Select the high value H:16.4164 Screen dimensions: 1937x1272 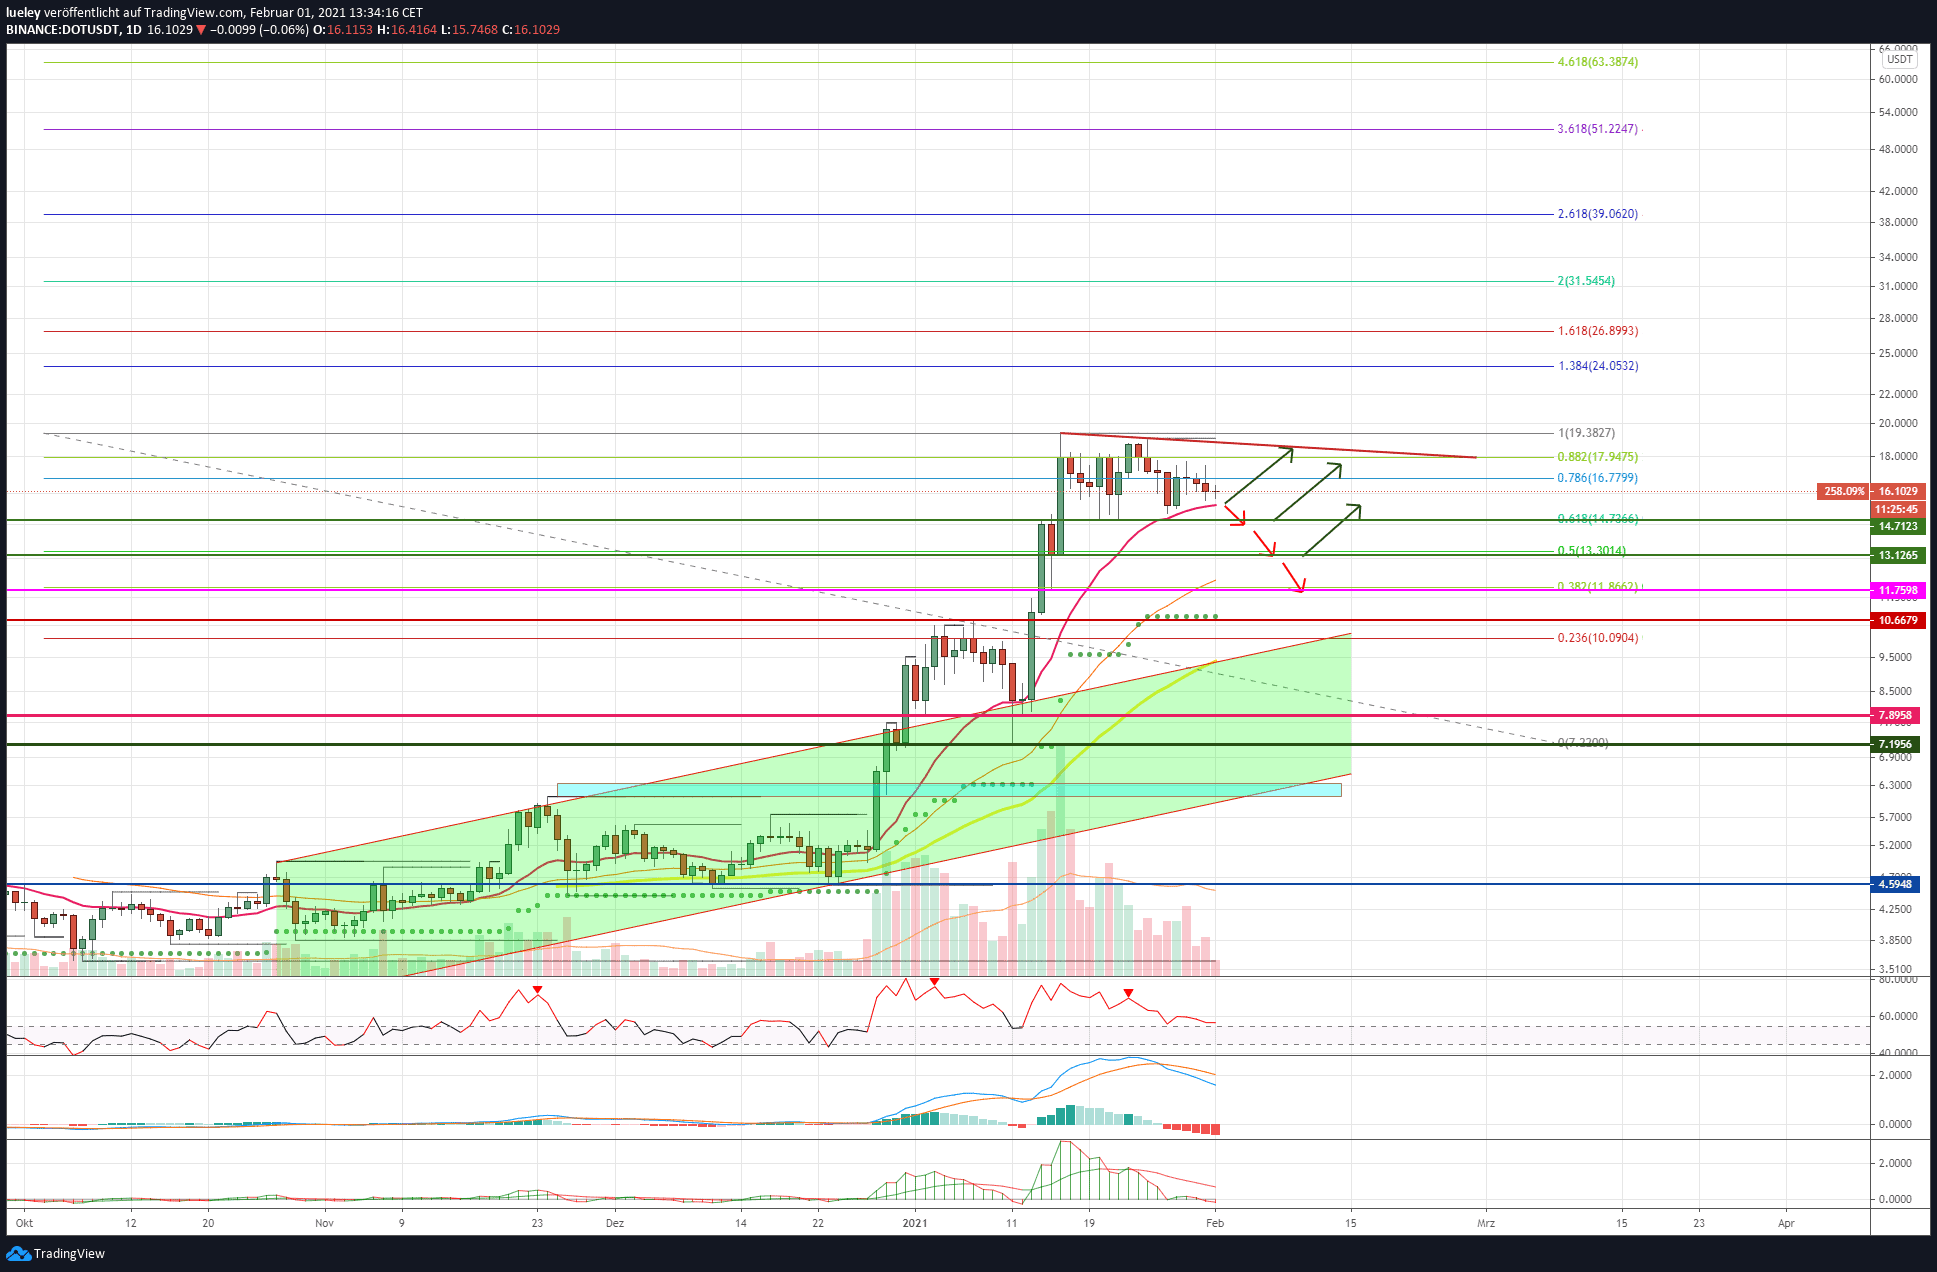(x=407, y=30)
